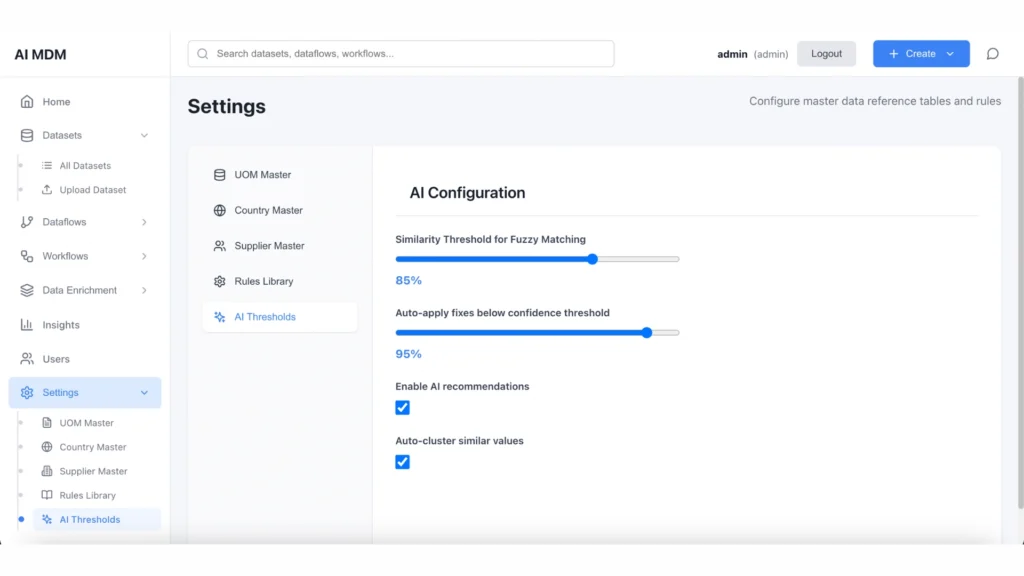This screenshot has height=576, width=1024.
Task: Click the Insights bar chart icon
Action: (27, 325)
